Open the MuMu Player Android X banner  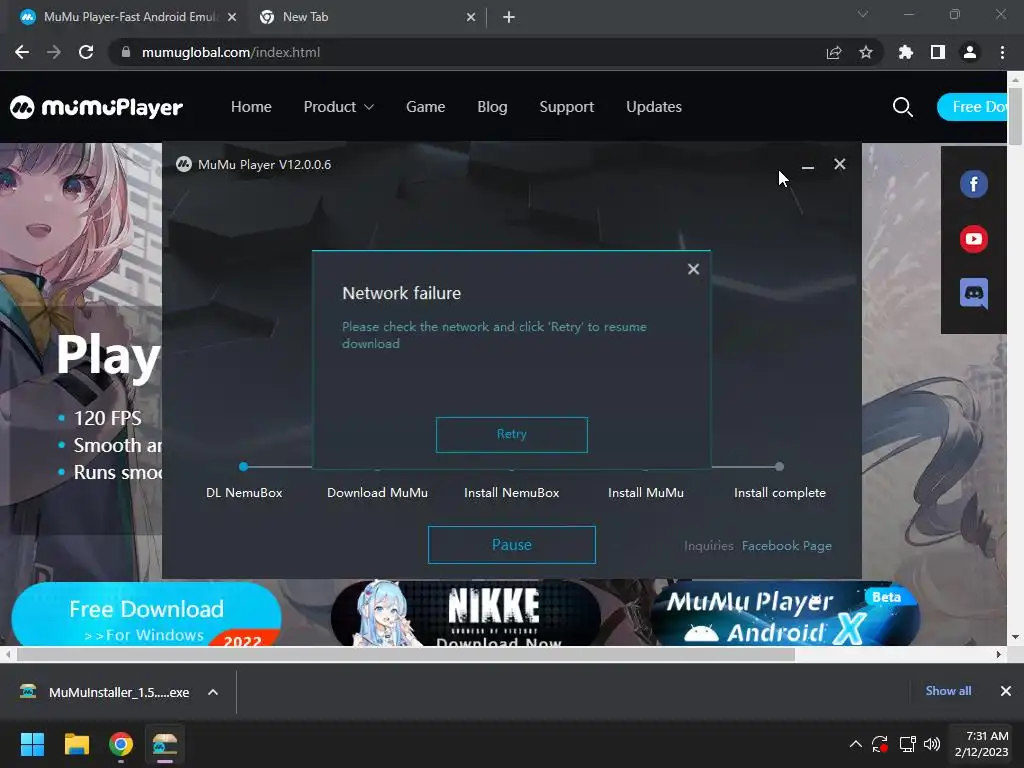(x=786, y=615)
